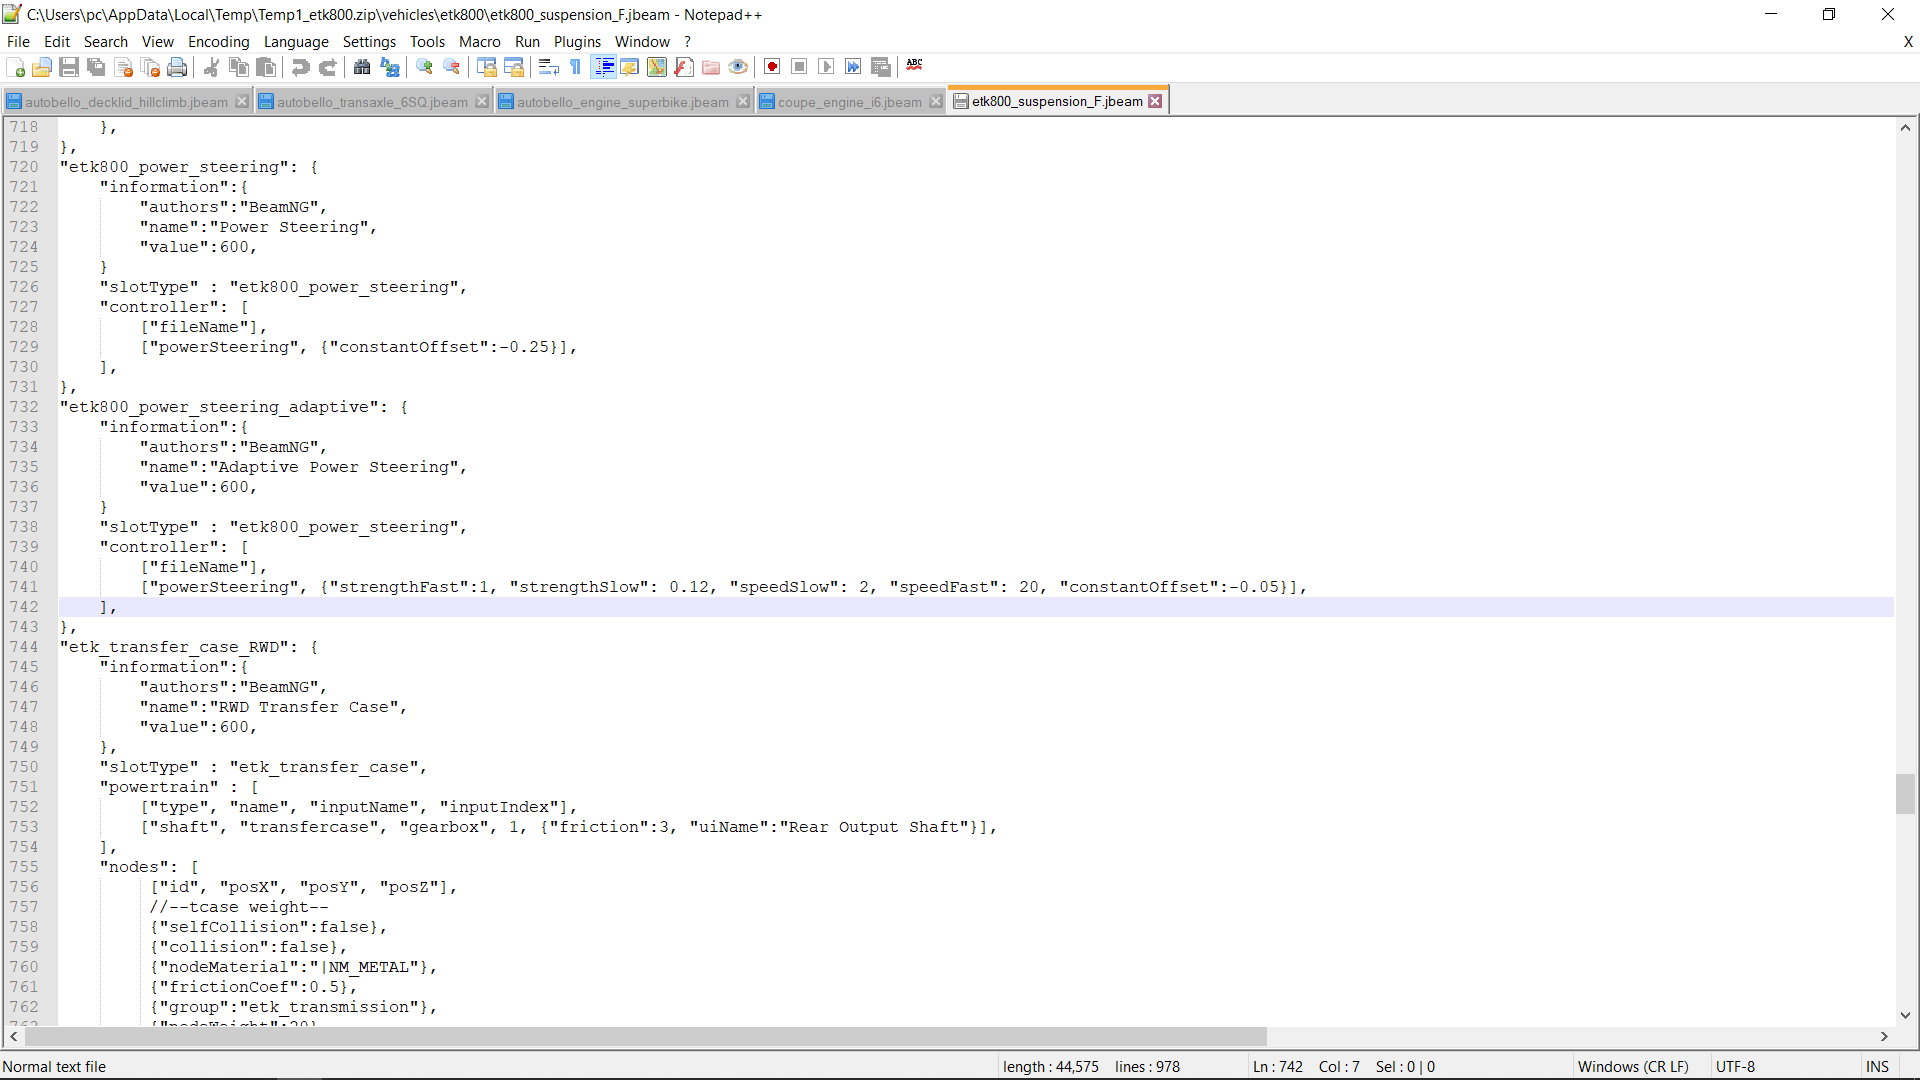Print the document using the printer icon
This screenshot has height=1080, width=1920.
pyautogui.click(x=178, y=67)
